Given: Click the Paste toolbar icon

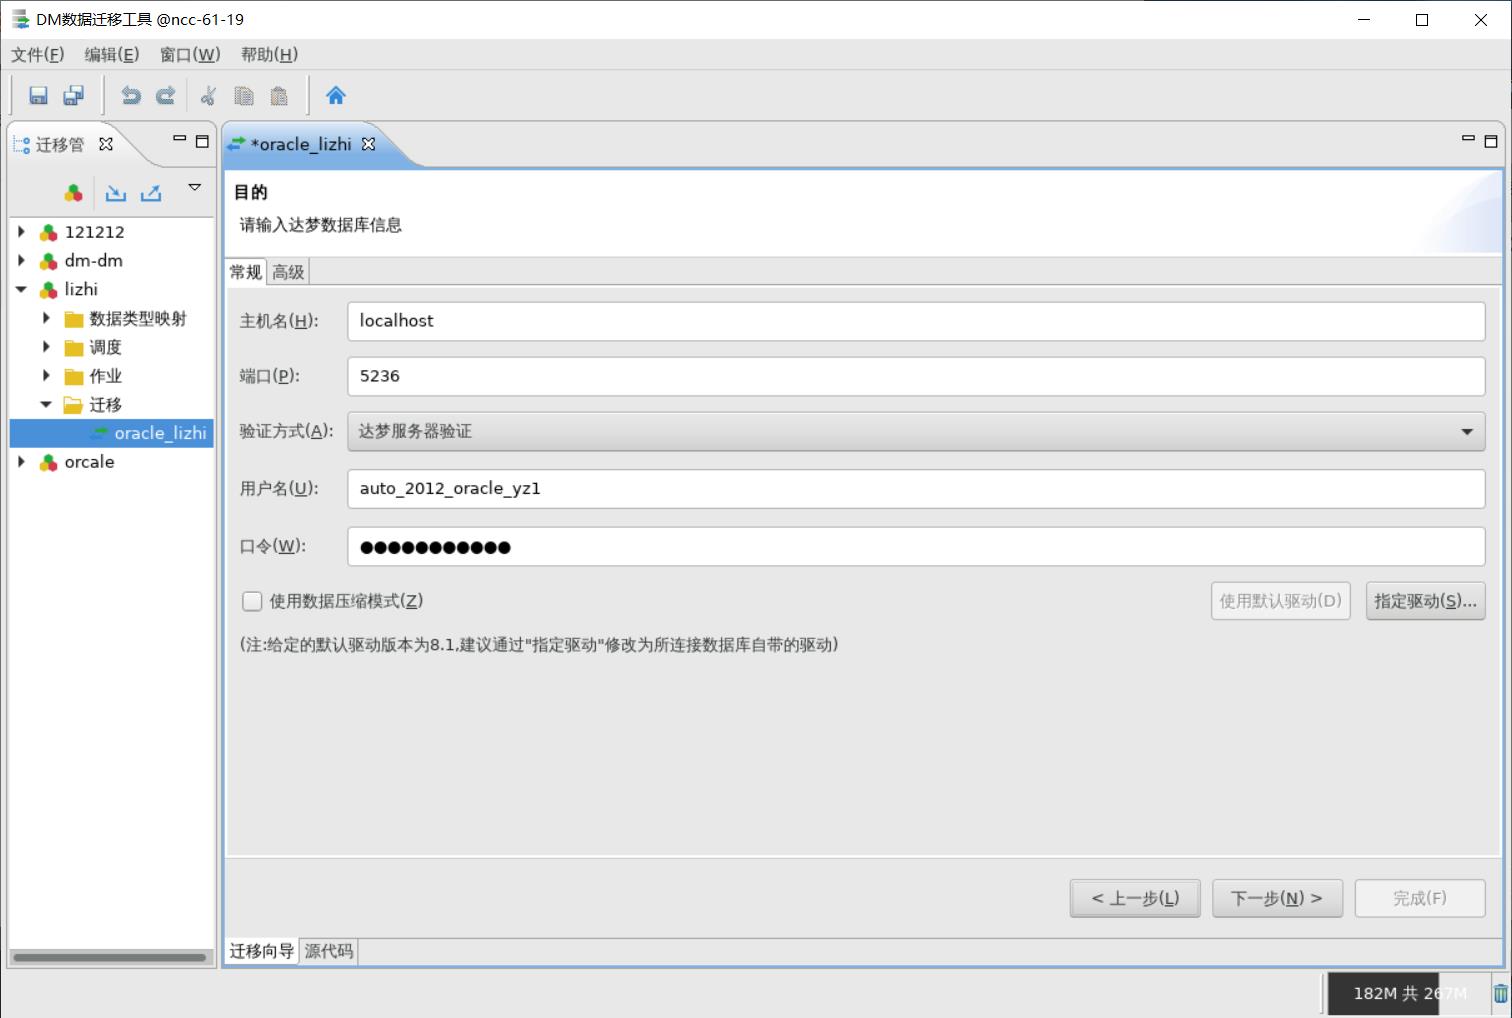Looking at the screenshot, I should (x=279, y=96).
